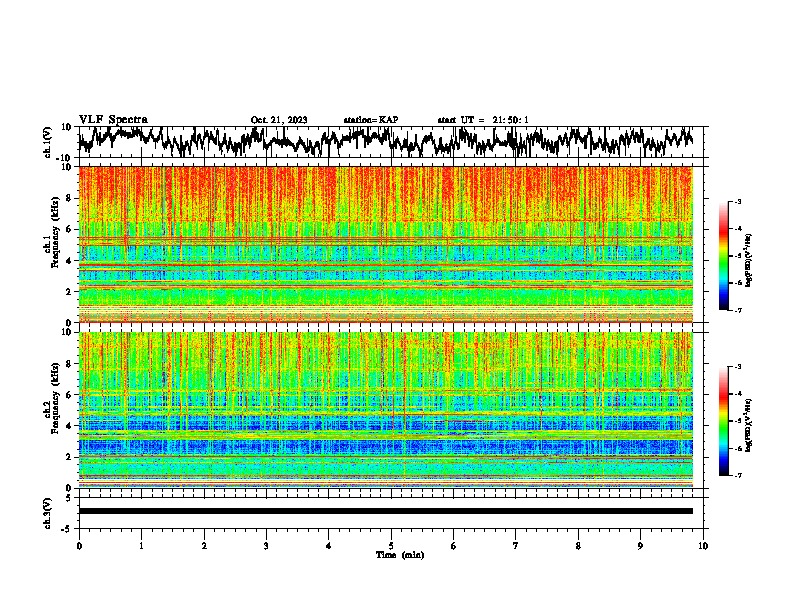The width and height of the screenshot is (792, 612).
Task: Click the 'ch.1(V)' axis label
Action: 48,142
